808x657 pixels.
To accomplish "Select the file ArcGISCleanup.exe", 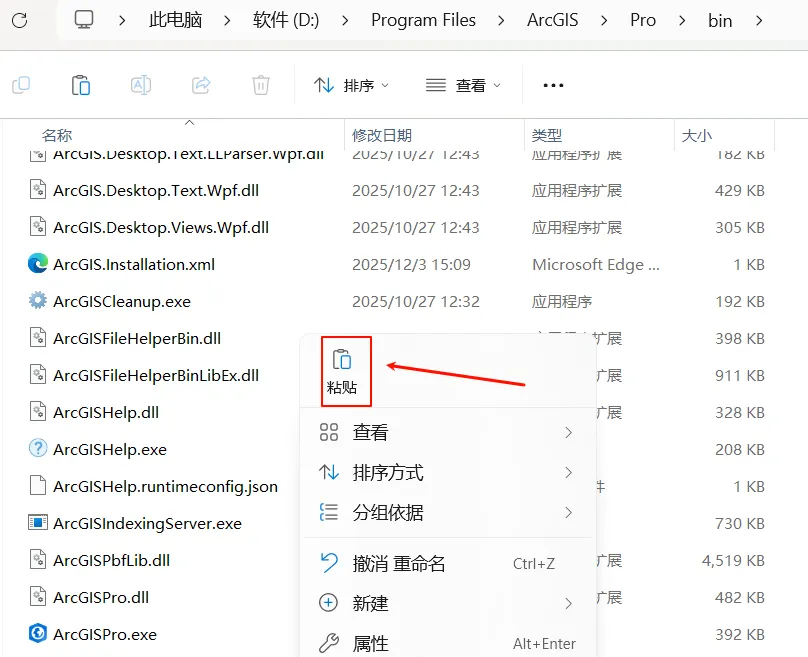I will pyautogui.click(x=122, y=301).
